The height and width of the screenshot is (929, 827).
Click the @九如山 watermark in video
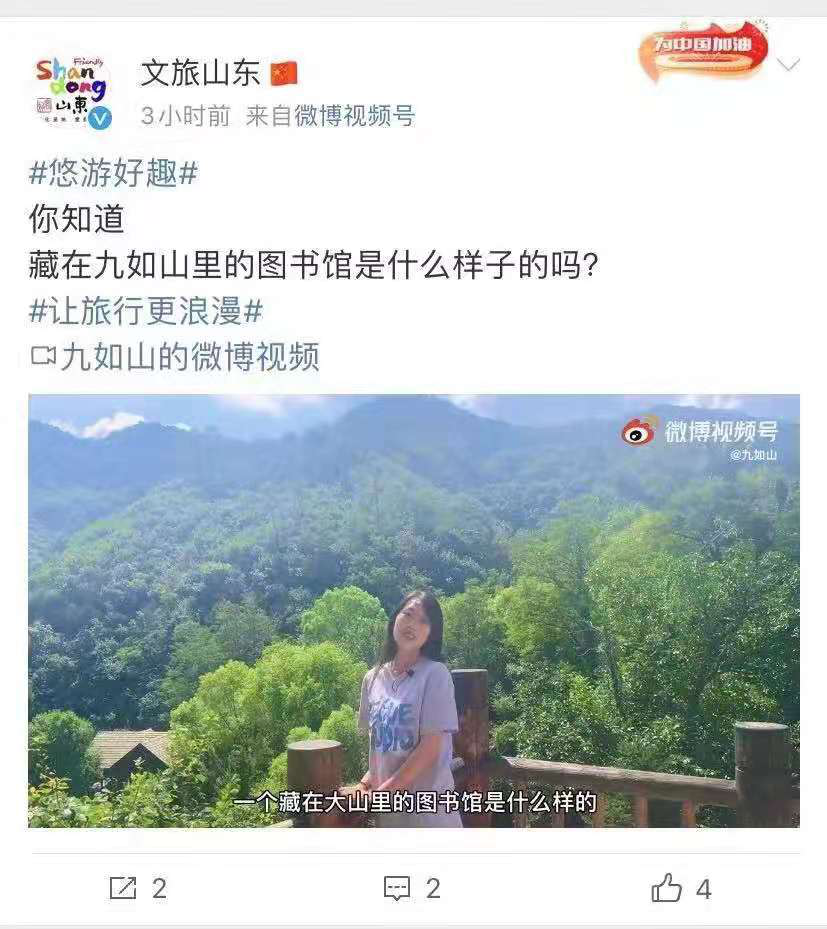coord(753,454)
